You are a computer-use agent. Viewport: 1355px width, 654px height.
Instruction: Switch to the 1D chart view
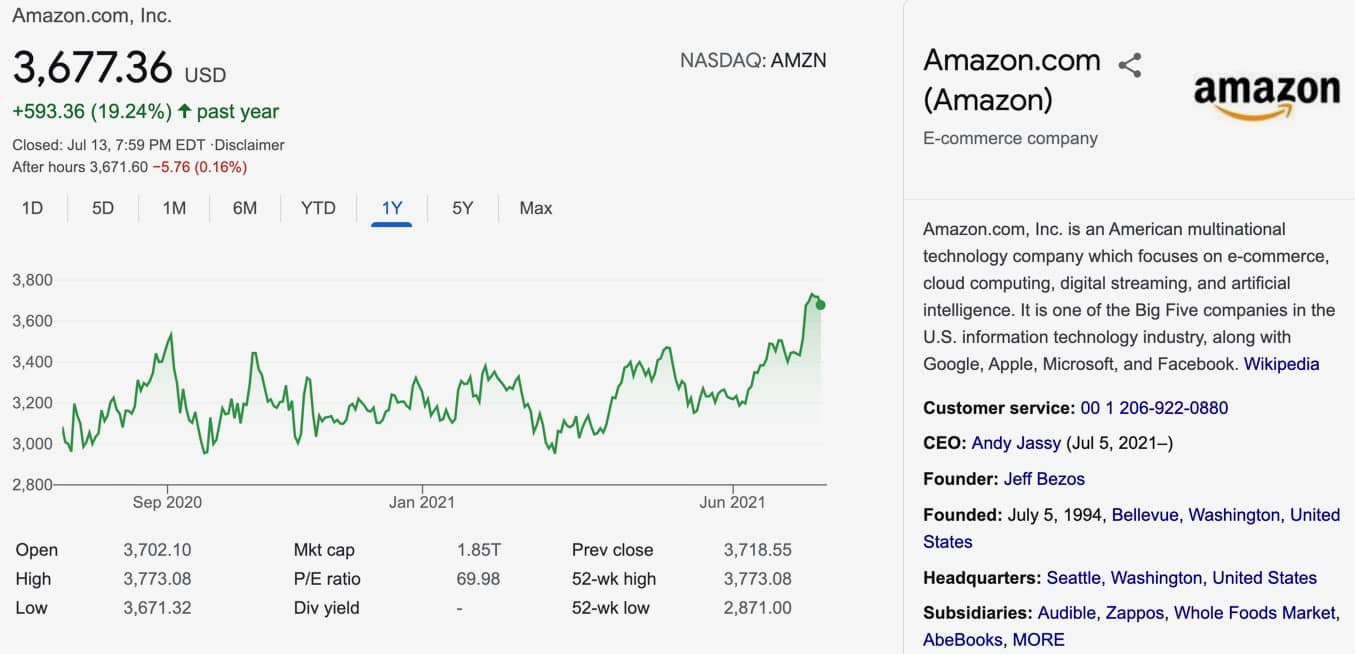(x=32, y=208)
